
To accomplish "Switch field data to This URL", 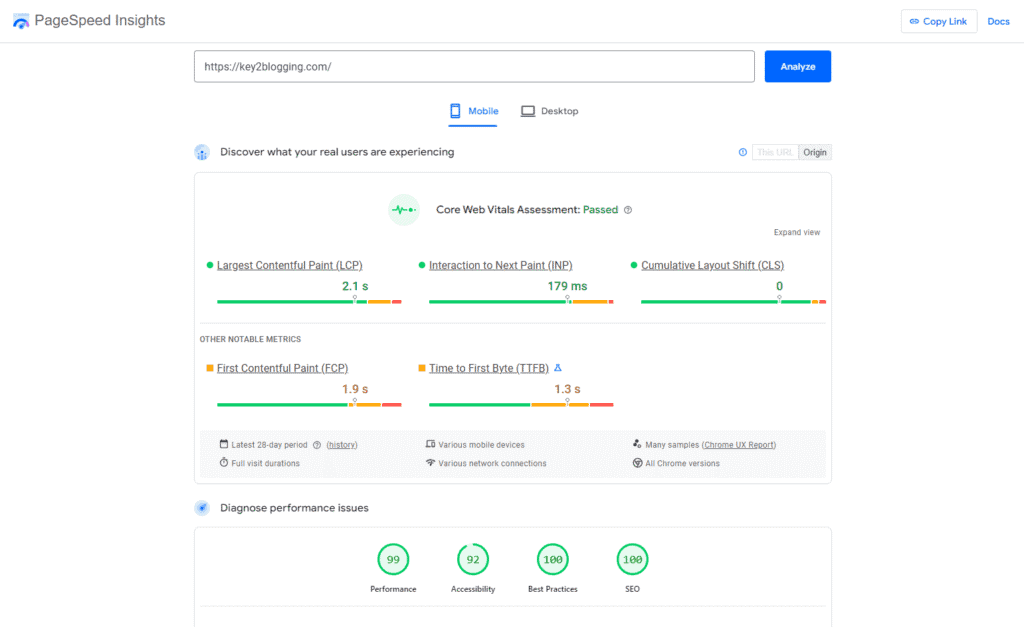I will [x=775, y=152].
